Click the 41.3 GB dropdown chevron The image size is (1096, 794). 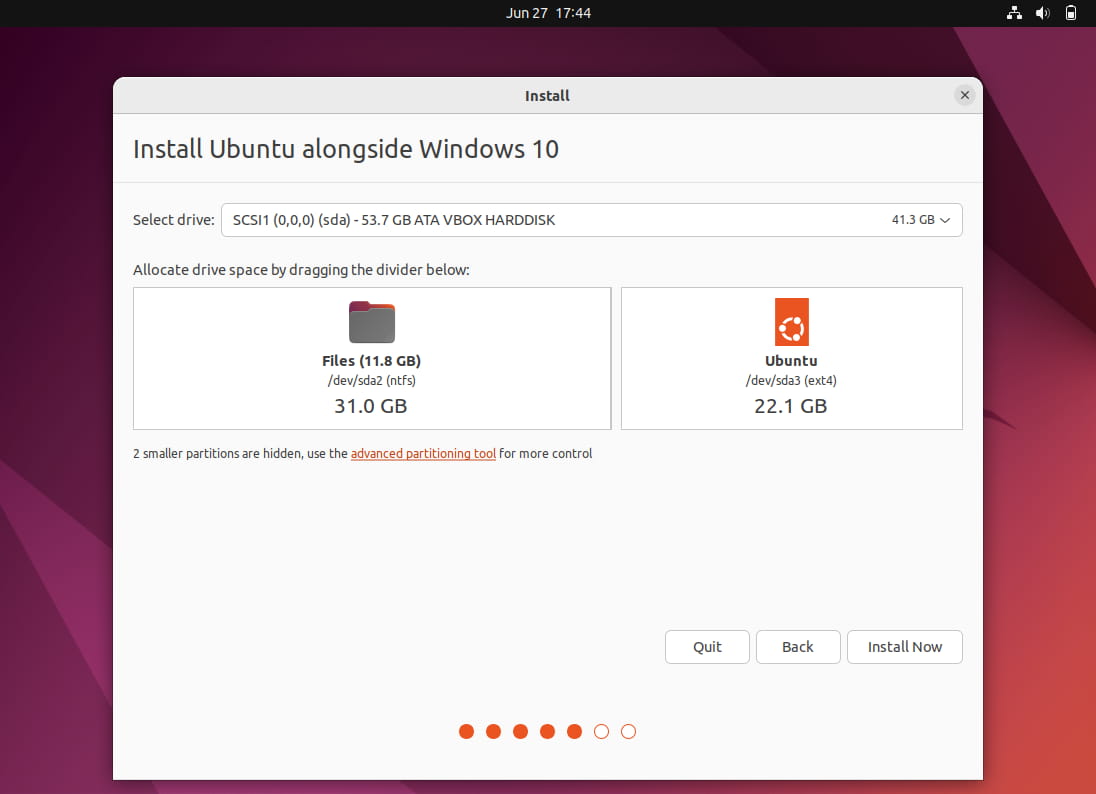(x=945, y=220)
